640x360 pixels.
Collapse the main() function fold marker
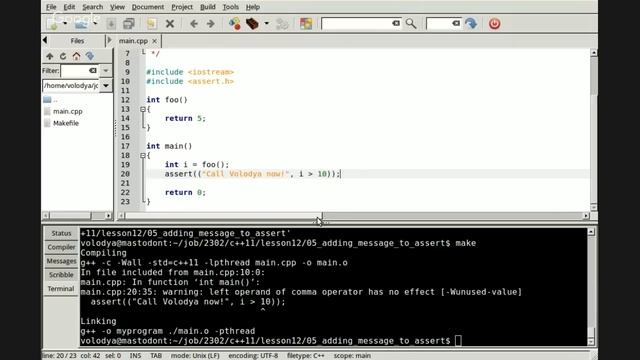point(143,156)
